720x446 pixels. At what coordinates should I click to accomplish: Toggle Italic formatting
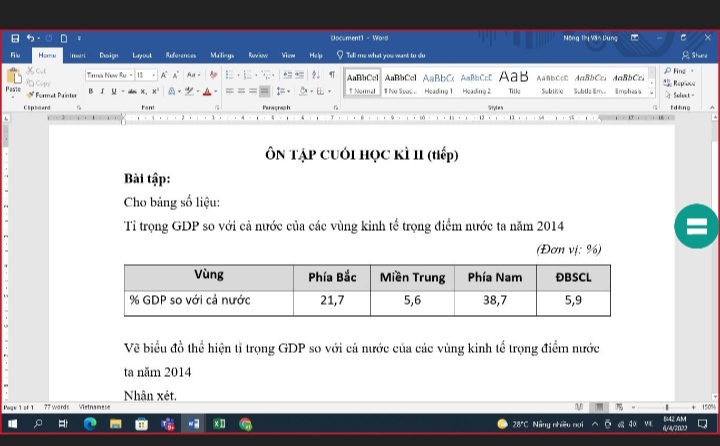[x=102, y=91]
